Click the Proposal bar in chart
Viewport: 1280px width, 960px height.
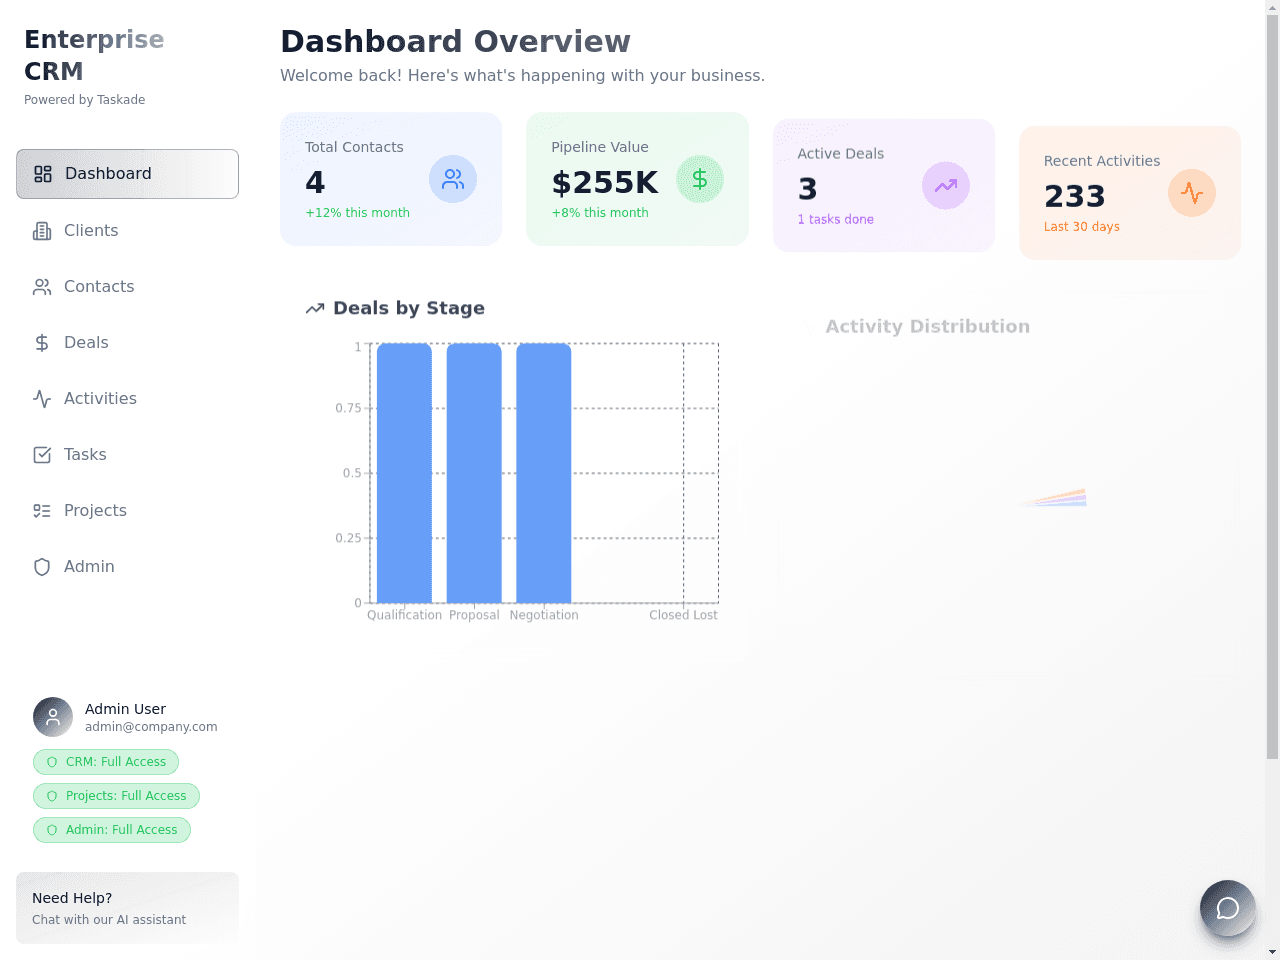474,473
